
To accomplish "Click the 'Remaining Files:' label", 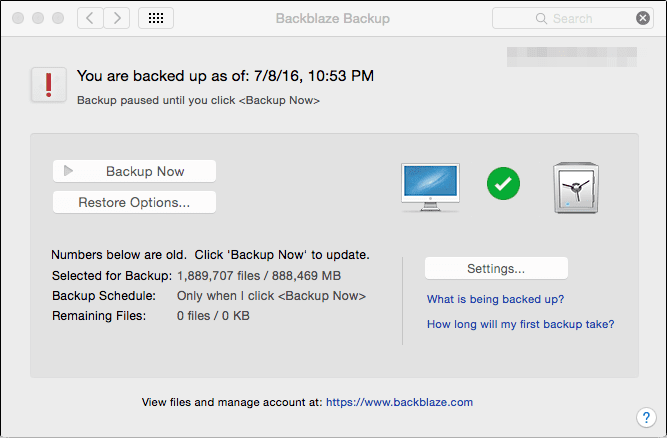I will pos(99,316).
